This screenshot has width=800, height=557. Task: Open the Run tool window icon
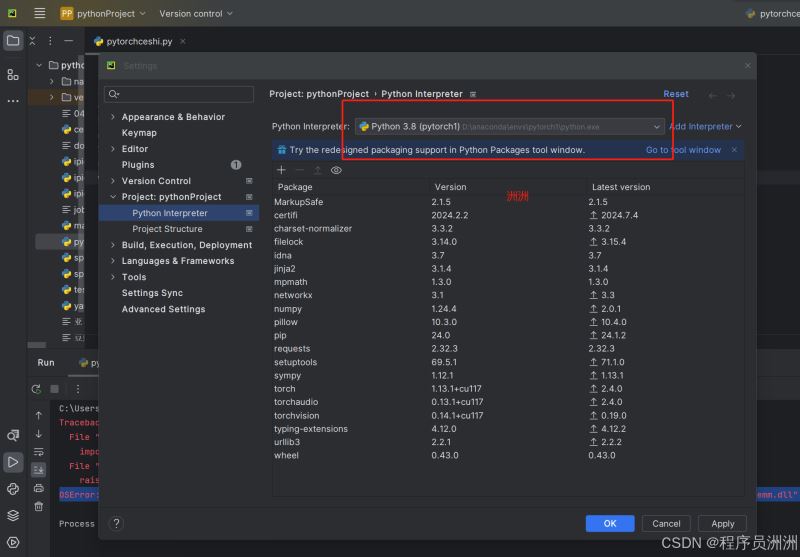coord(13,462)
